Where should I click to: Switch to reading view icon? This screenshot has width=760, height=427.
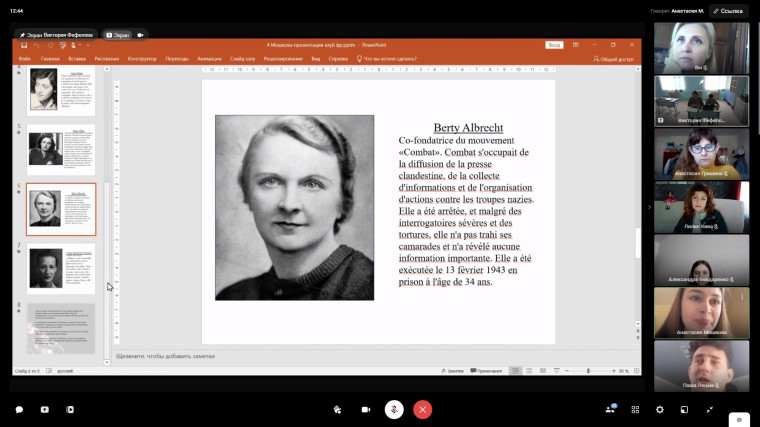543,371
